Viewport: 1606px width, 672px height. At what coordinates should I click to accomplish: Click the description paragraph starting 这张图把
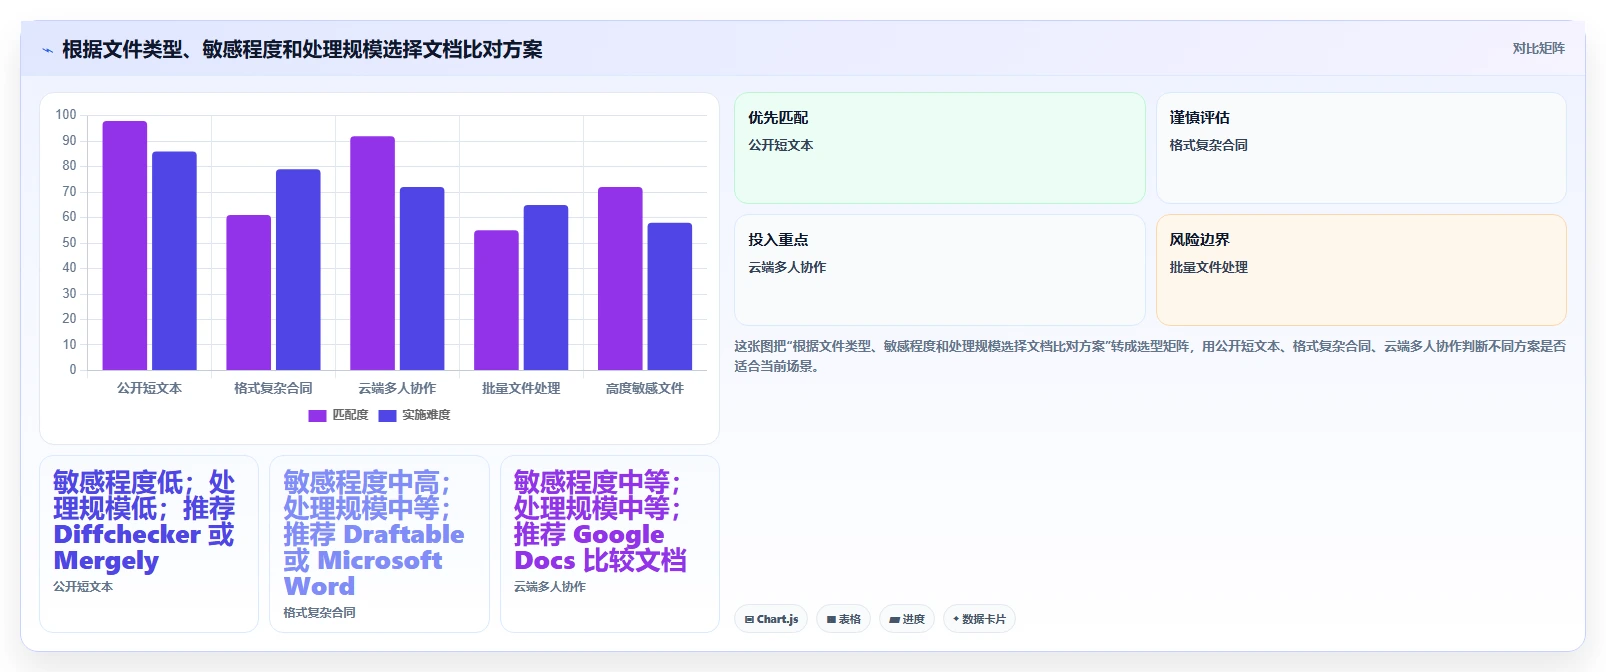[x=1150, y=356]
